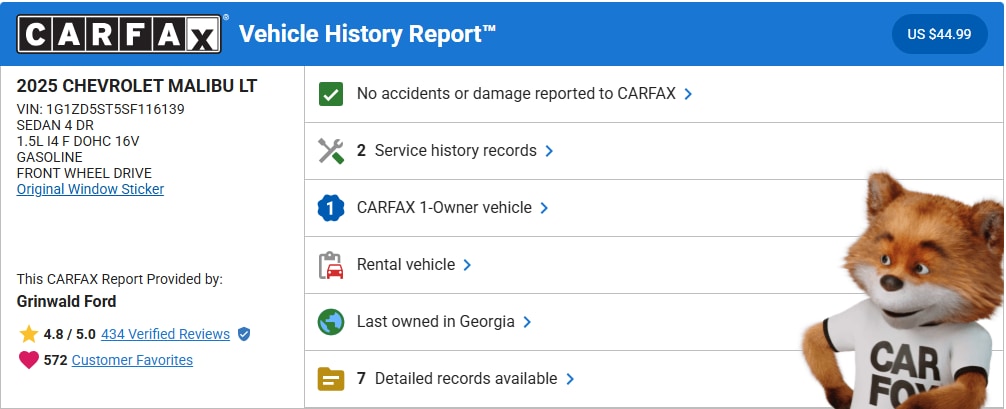This screenshot has height=409, width=1006.
Task: Open the Original Window Sticker link
Action: [90, 189]
